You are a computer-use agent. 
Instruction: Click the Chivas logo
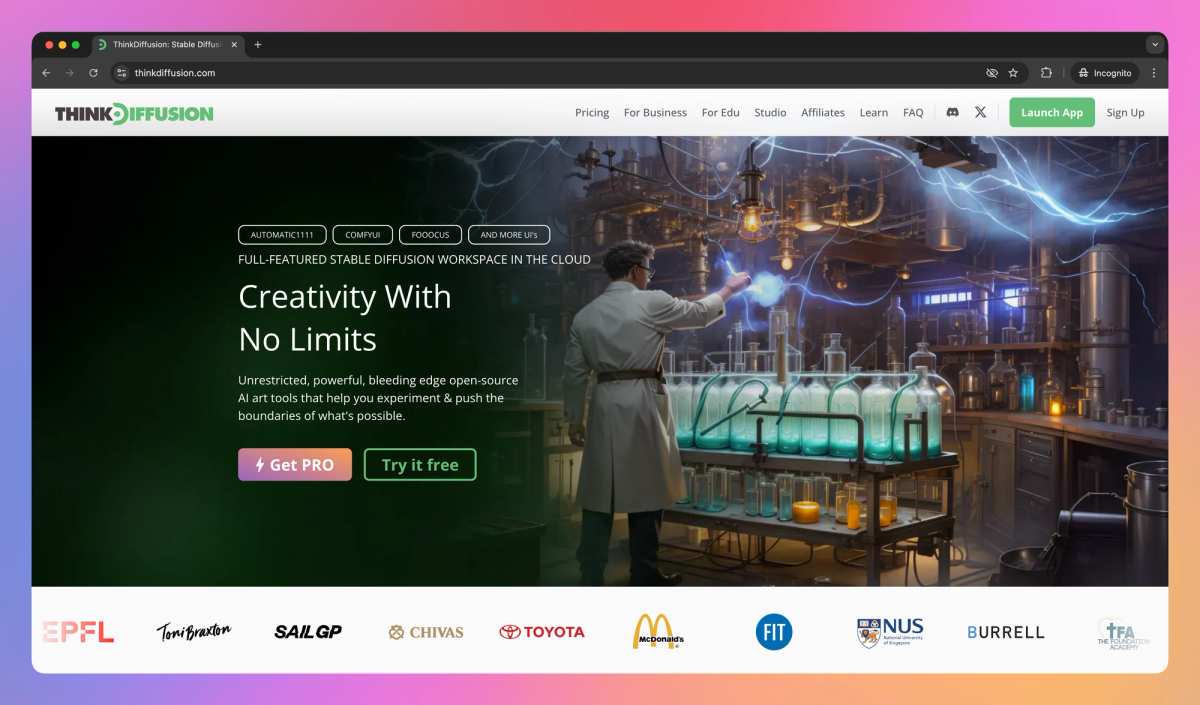click(426, 632)
